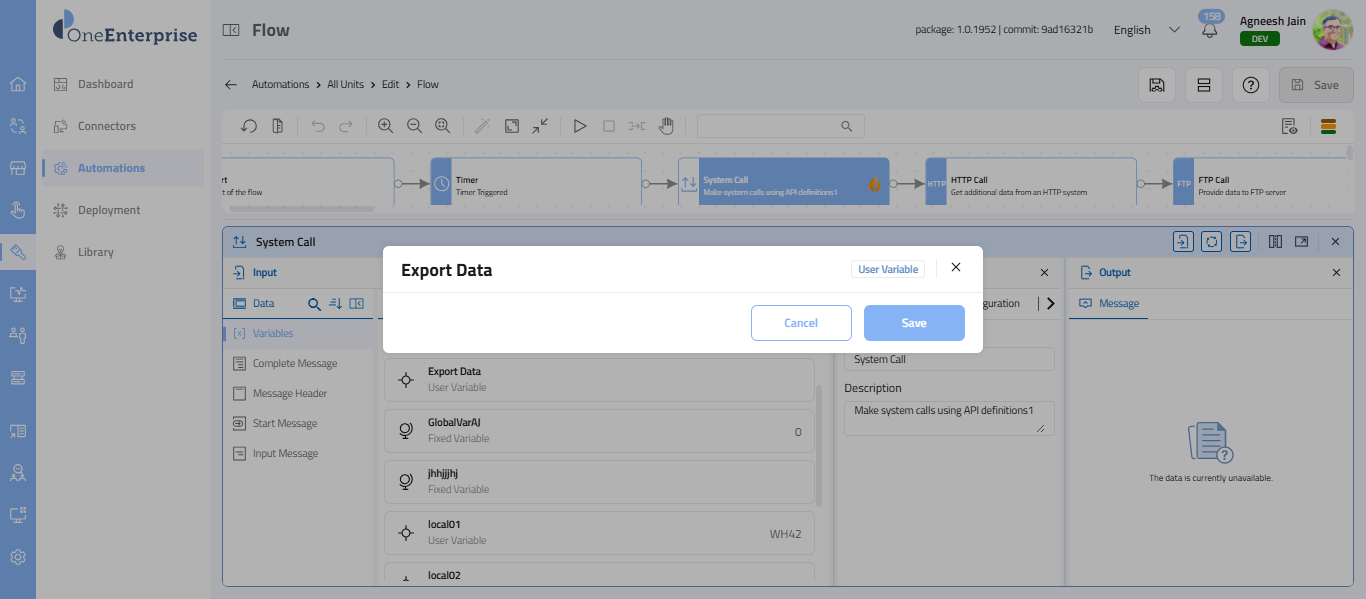Collapse the sidebar using icon beside Flow
This screenshot has height=599, width=1366.
tap(231, 30)
